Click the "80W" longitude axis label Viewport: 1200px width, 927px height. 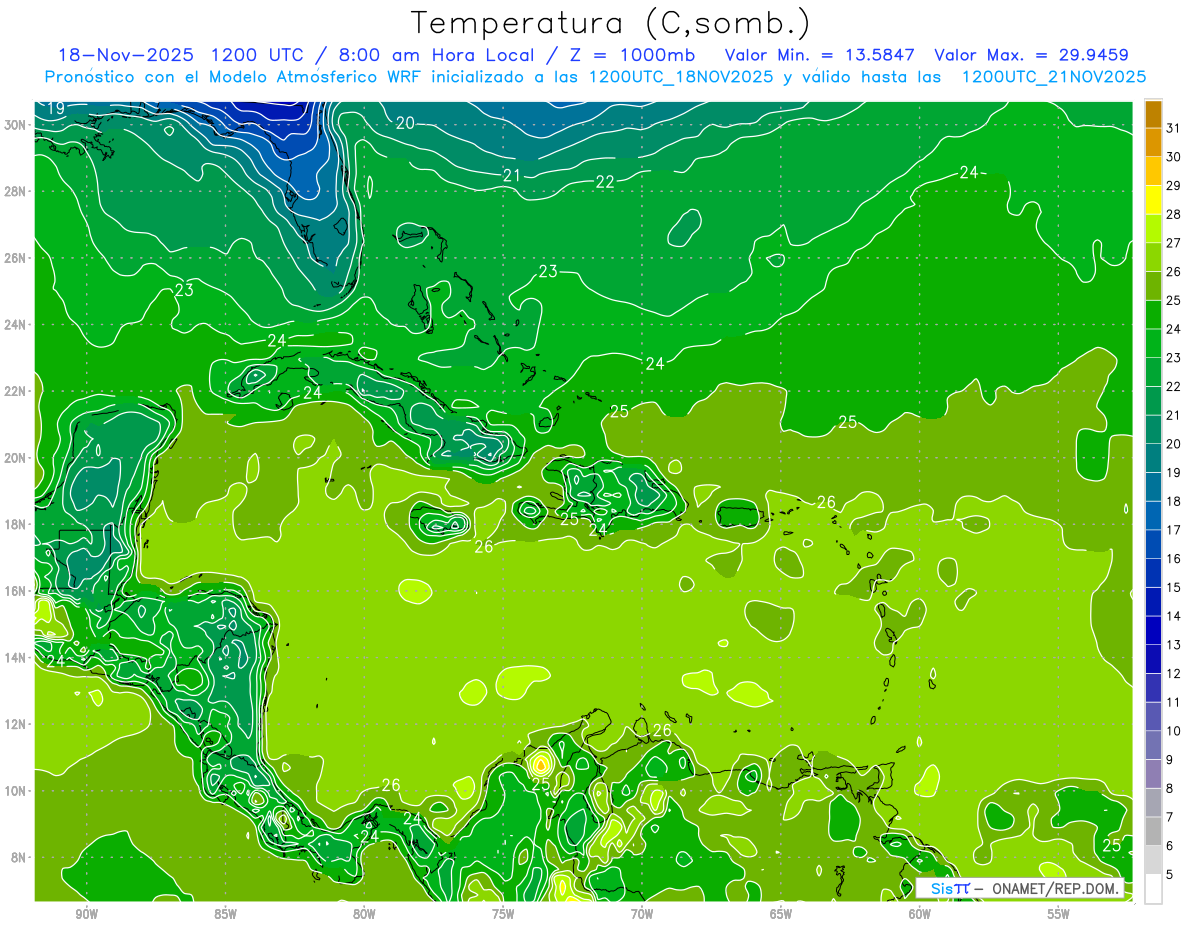tap(364, 914)
